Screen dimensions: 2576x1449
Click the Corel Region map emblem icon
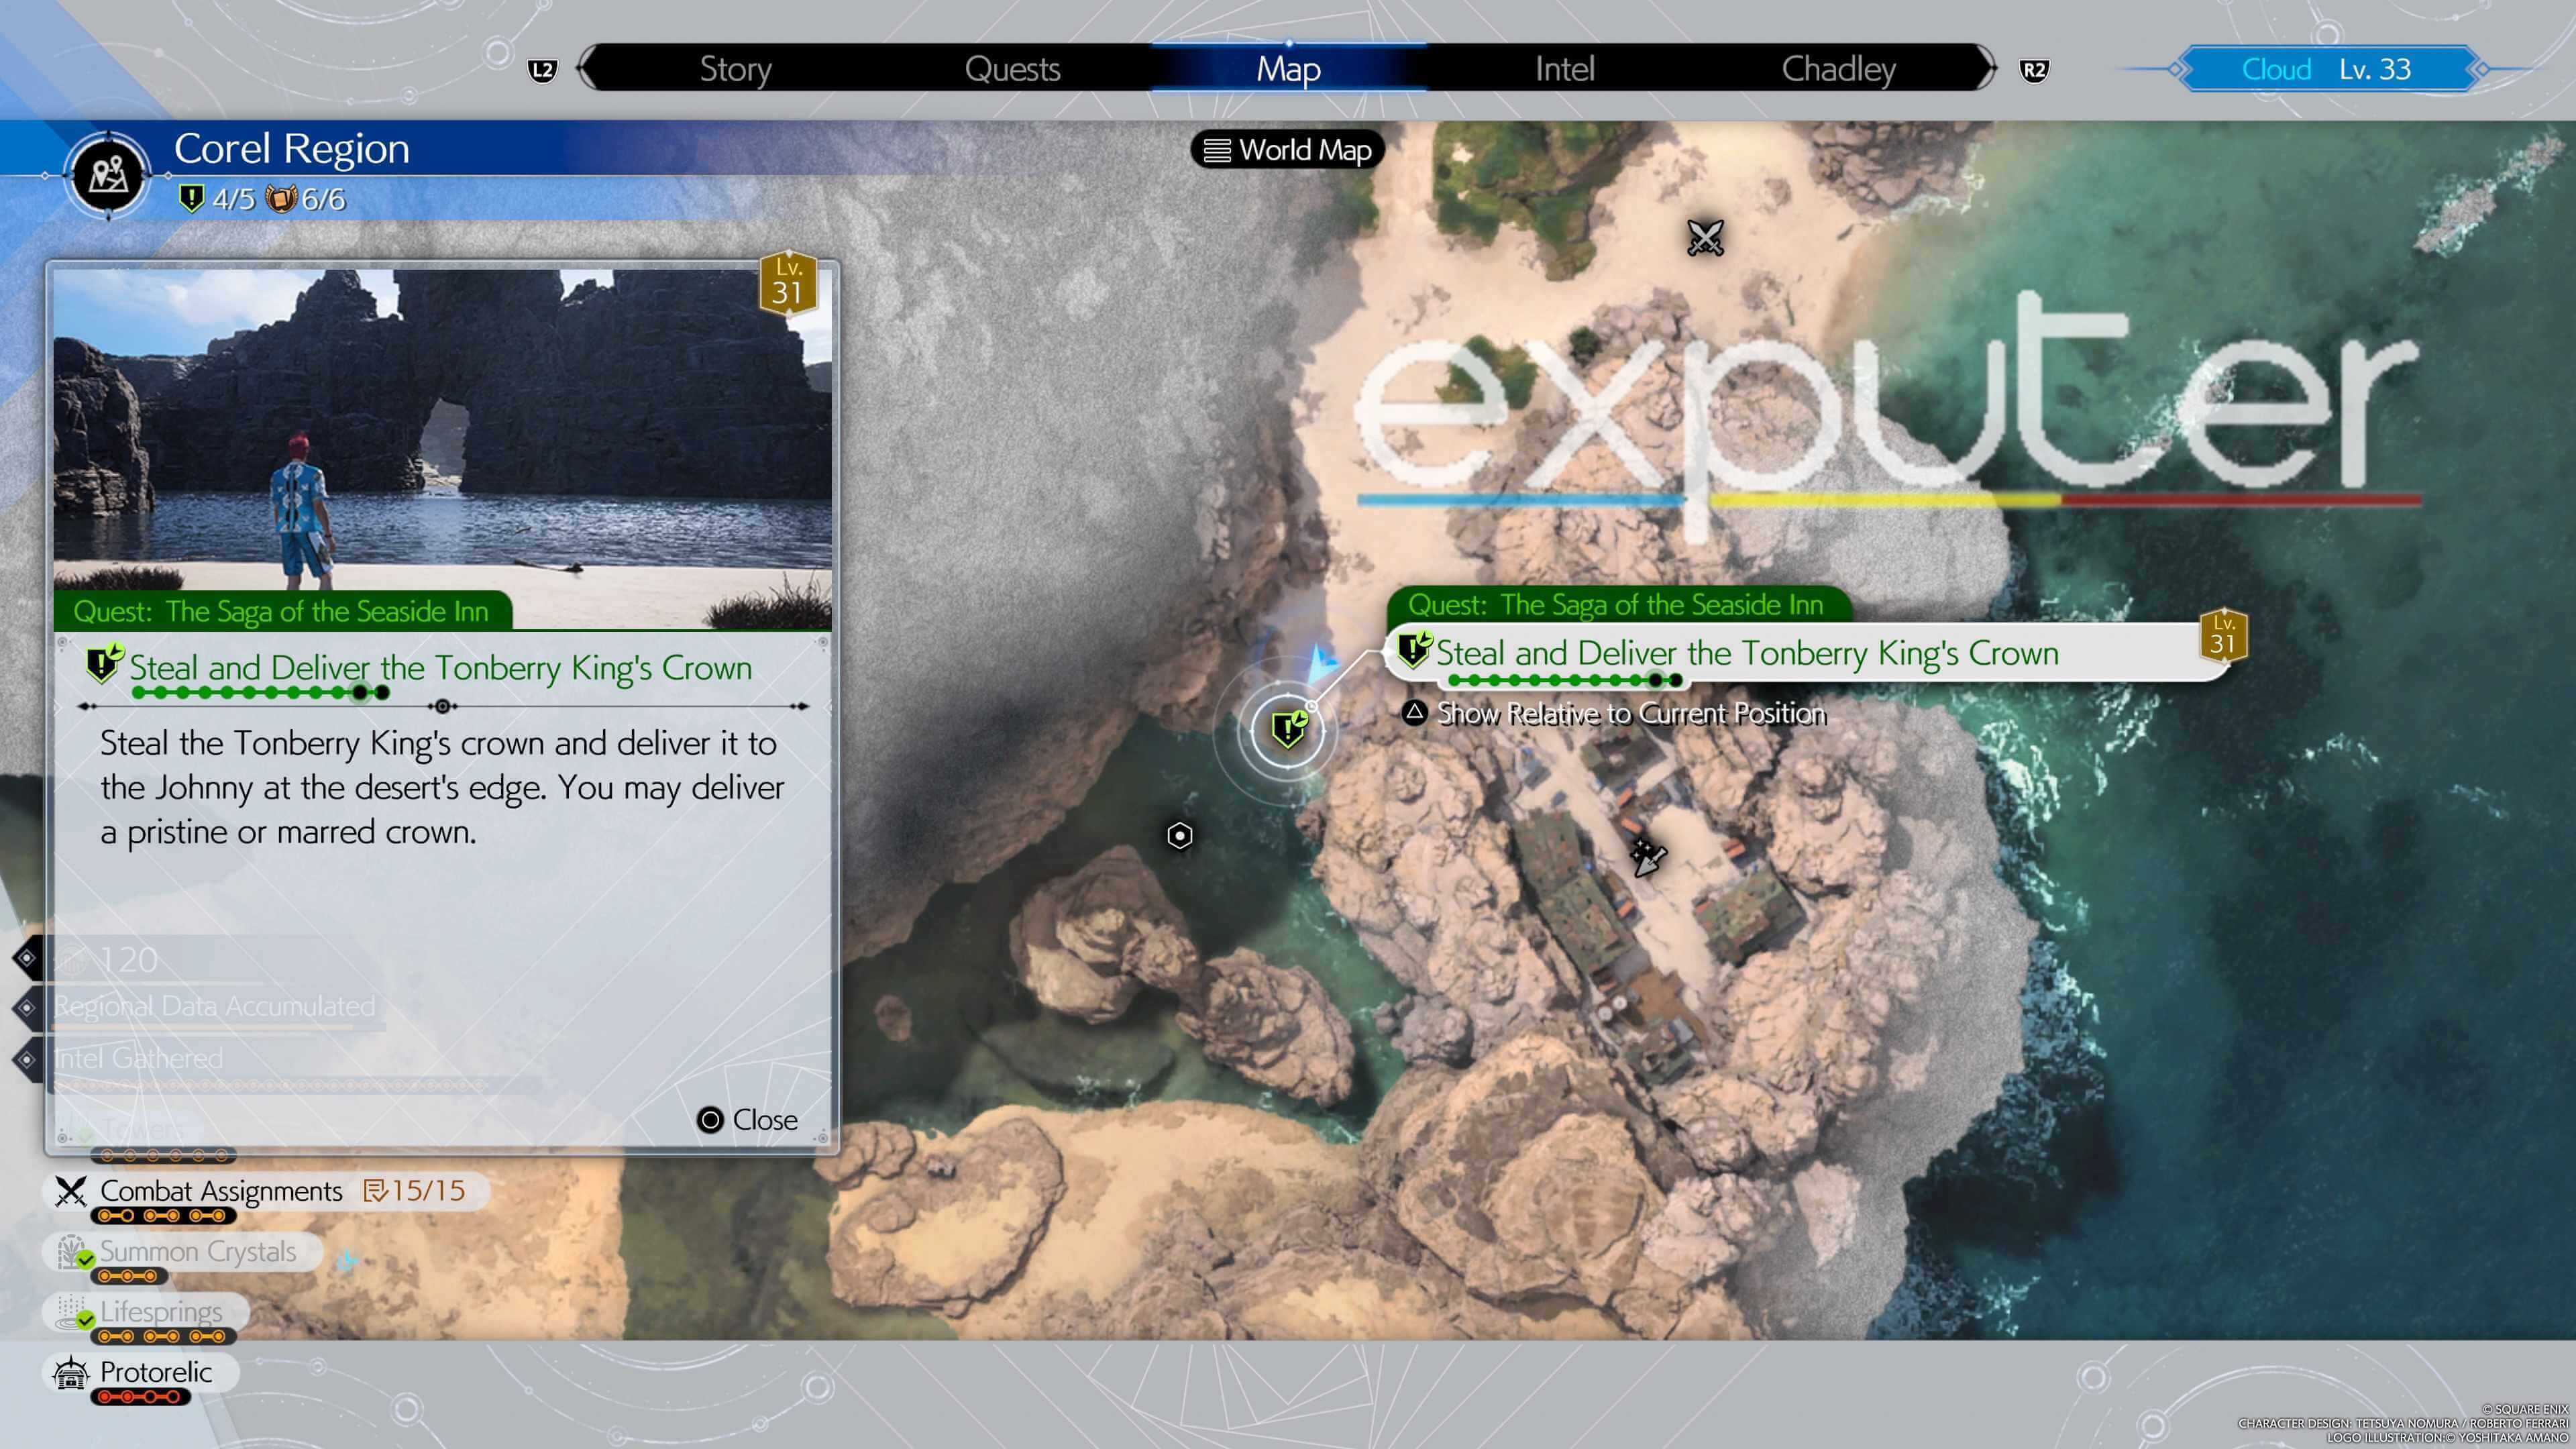pos(108,176)
